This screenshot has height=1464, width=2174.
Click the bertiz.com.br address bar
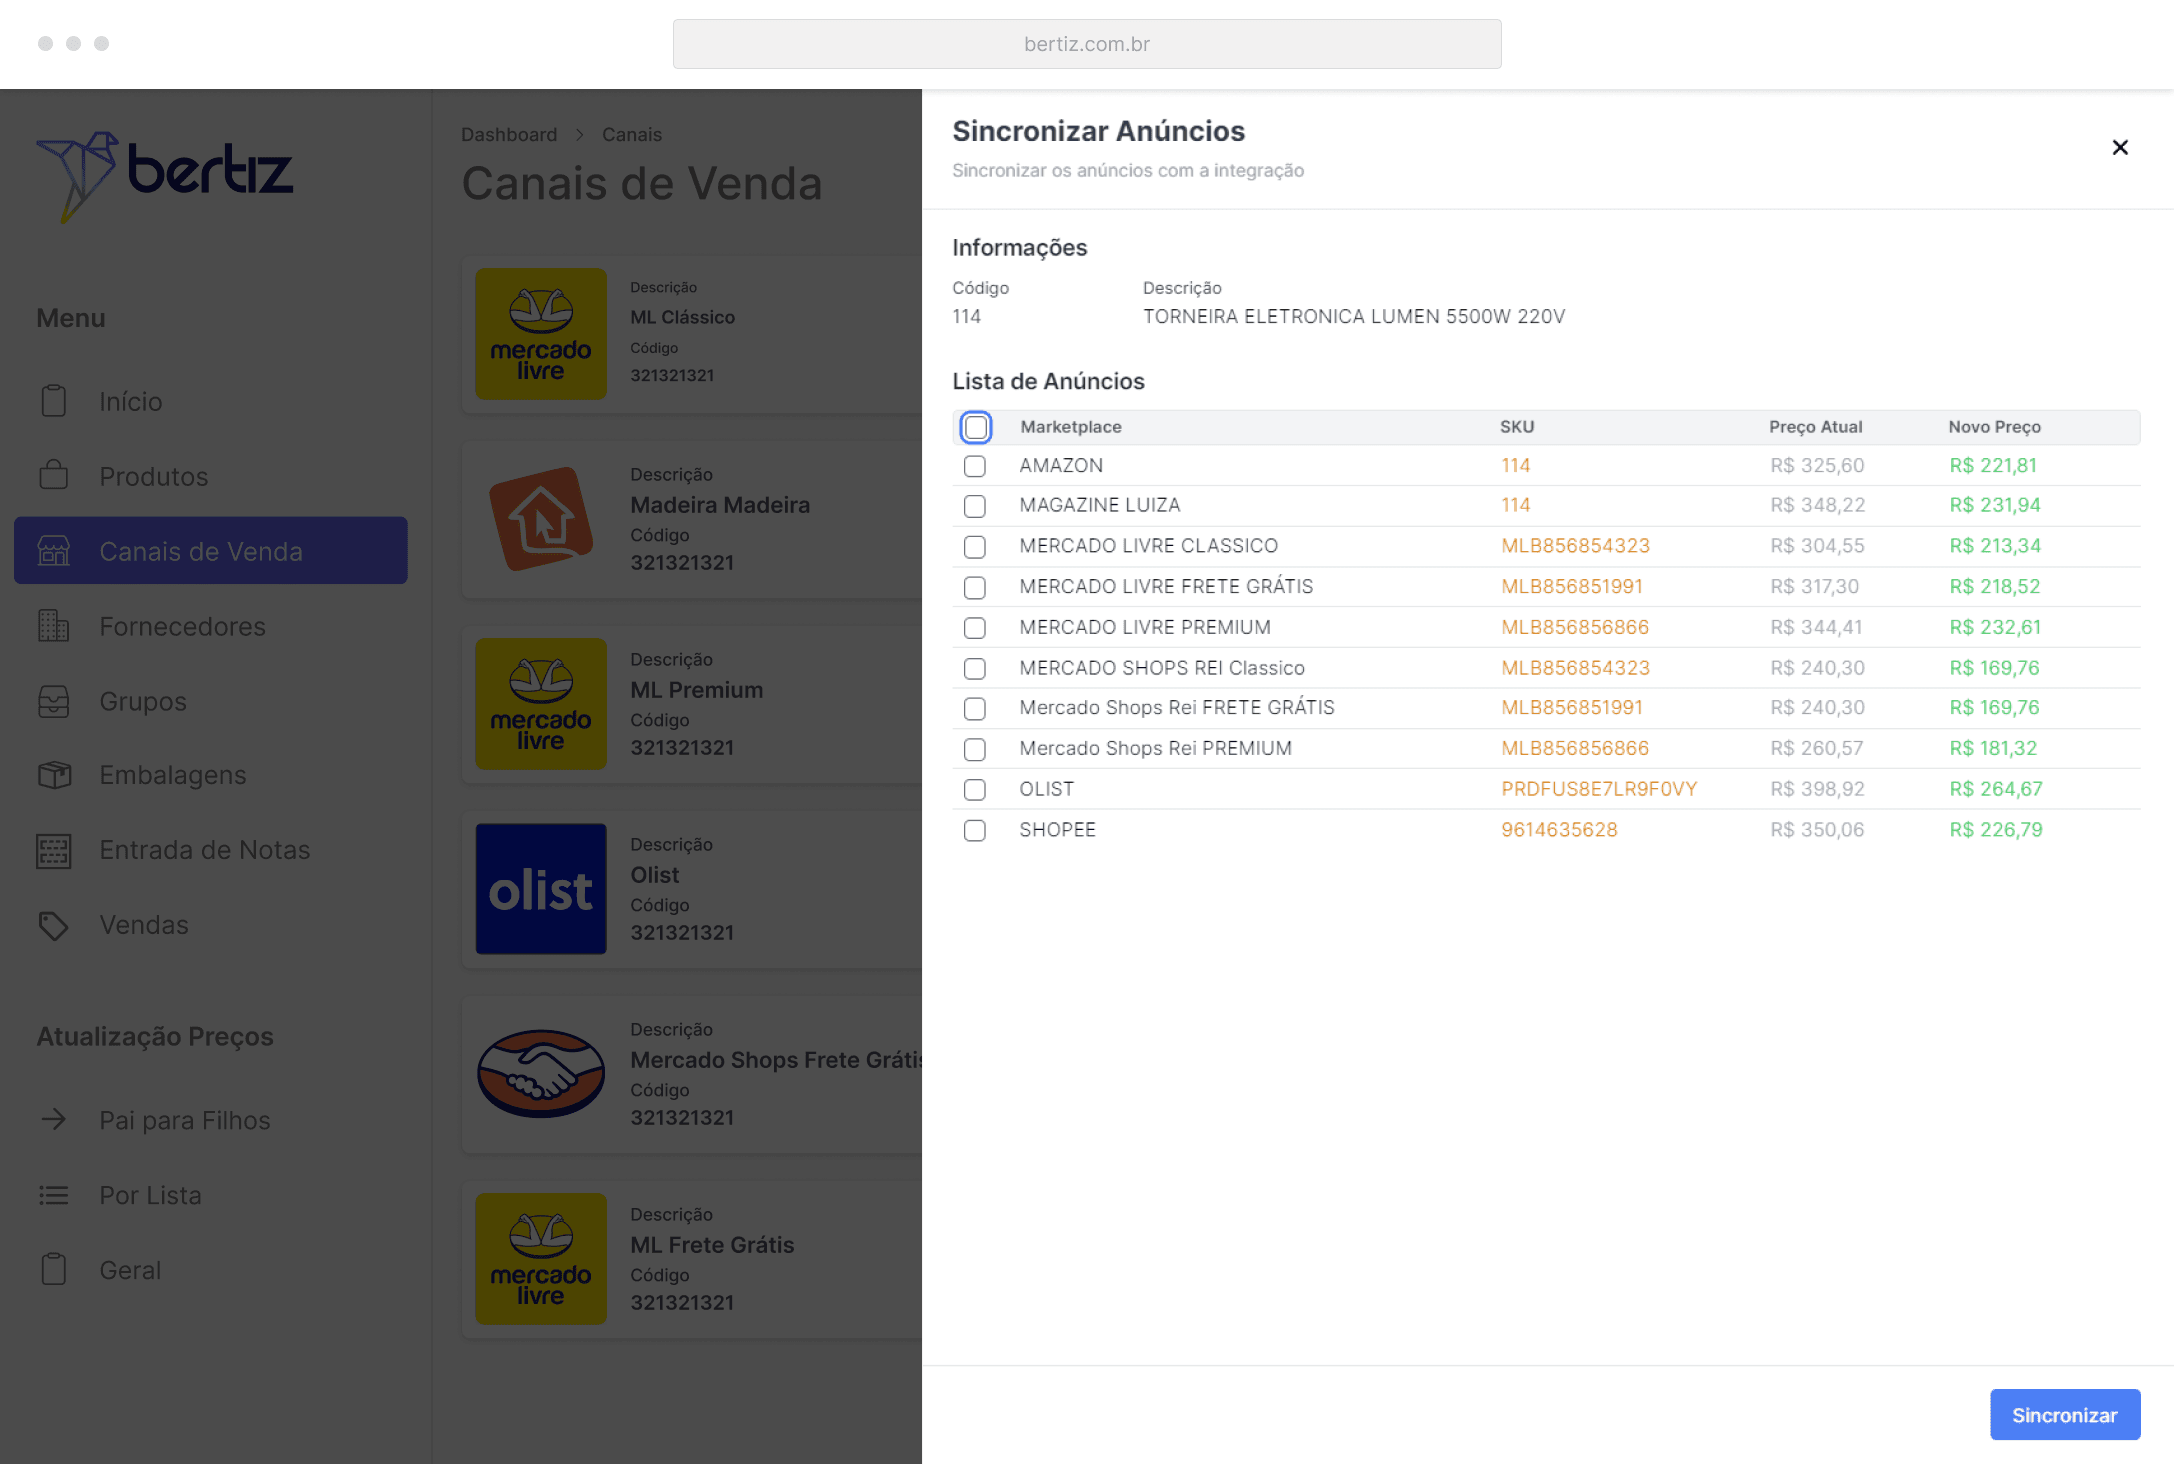click(1087, 44)
